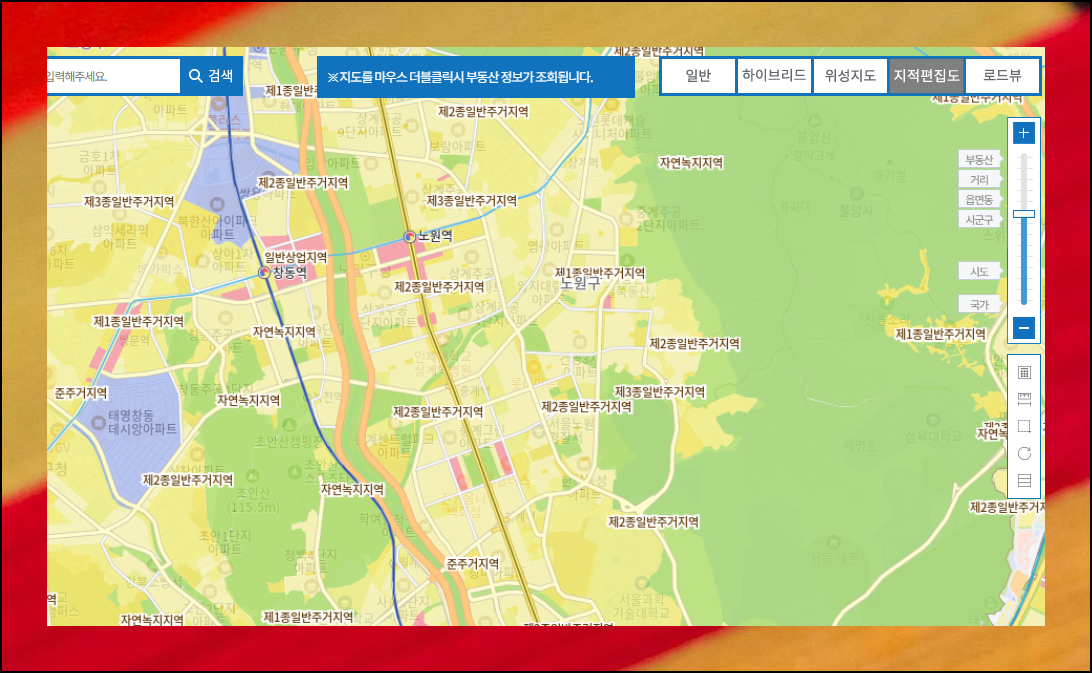Click the 태영창동데시앙아파트 label
Viewport: 1092px width, 673px height.
tap(143, 422)
